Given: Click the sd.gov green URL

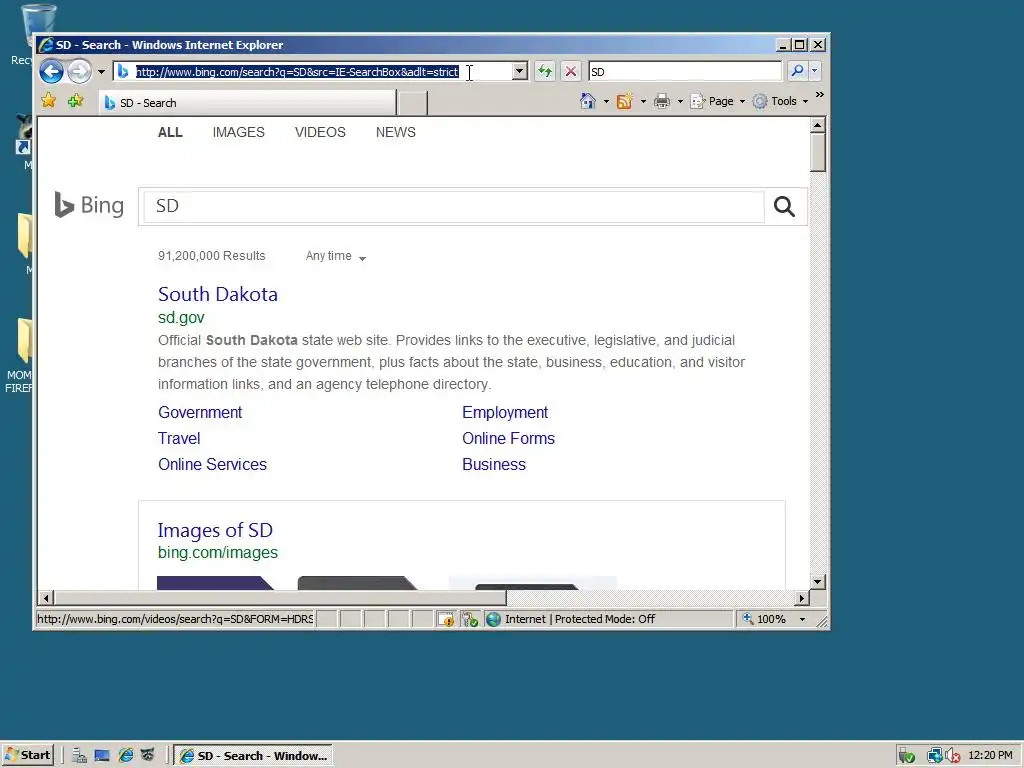Looking at the screenshot, I should (181, 317).
